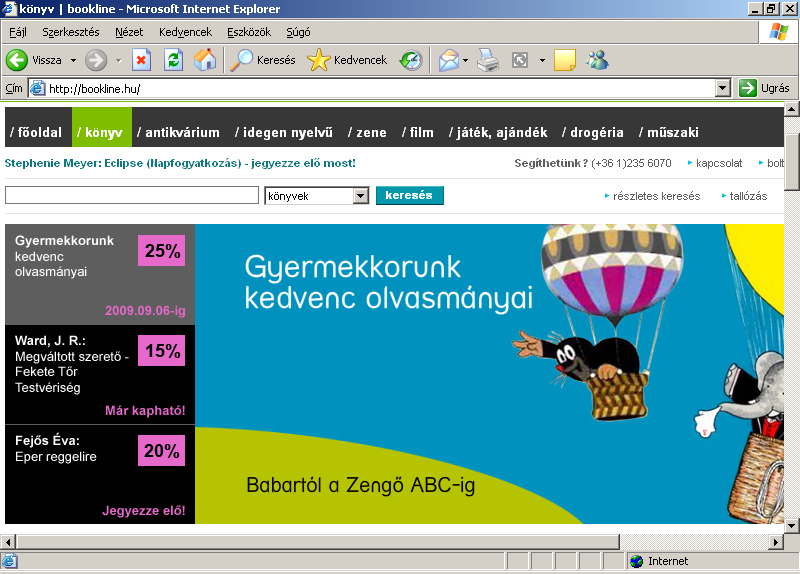
Task: Open the History icon
Action: pyautogui.click(x=411, y=60)
